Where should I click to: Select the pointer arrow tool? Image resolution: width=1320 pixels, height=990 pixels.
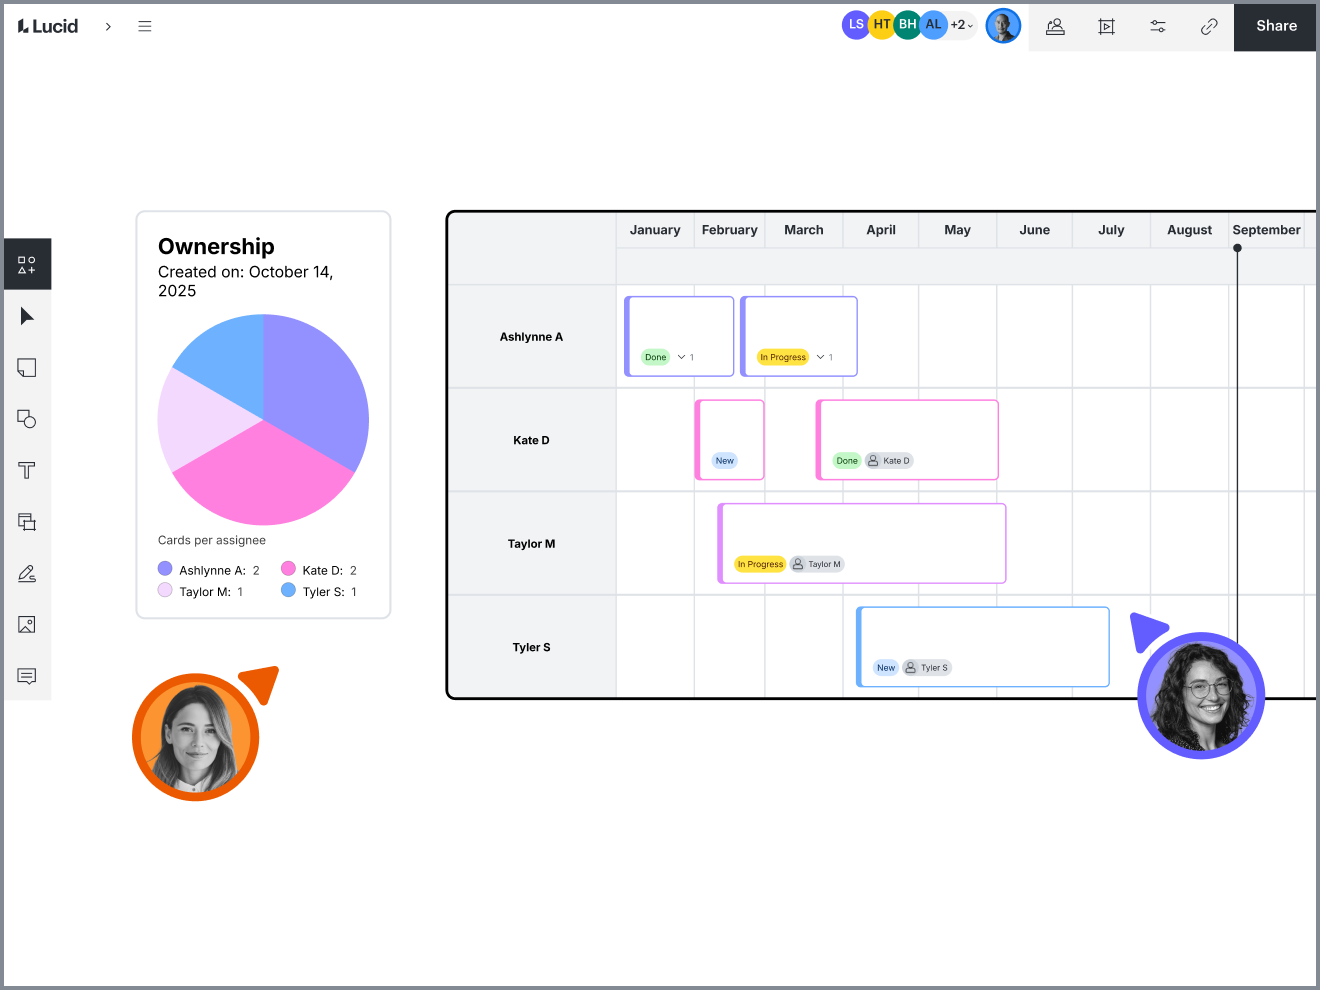pyautogui.click(x=27, y=316)
